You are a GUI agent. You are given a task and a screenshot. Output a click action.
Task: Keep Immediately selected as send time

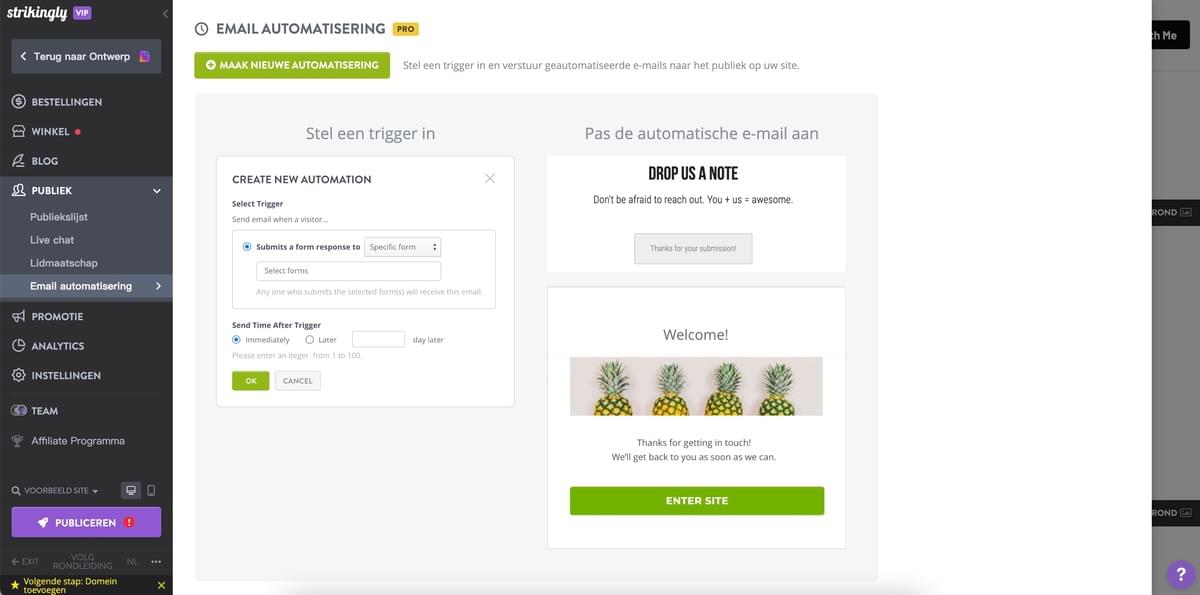click(234, 339)
